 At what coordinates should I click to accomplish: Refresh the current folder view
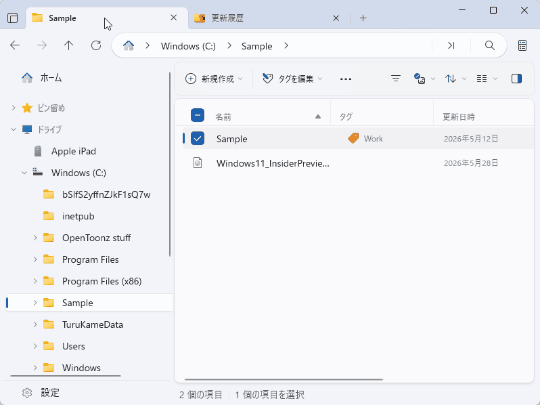pos(96,45)
